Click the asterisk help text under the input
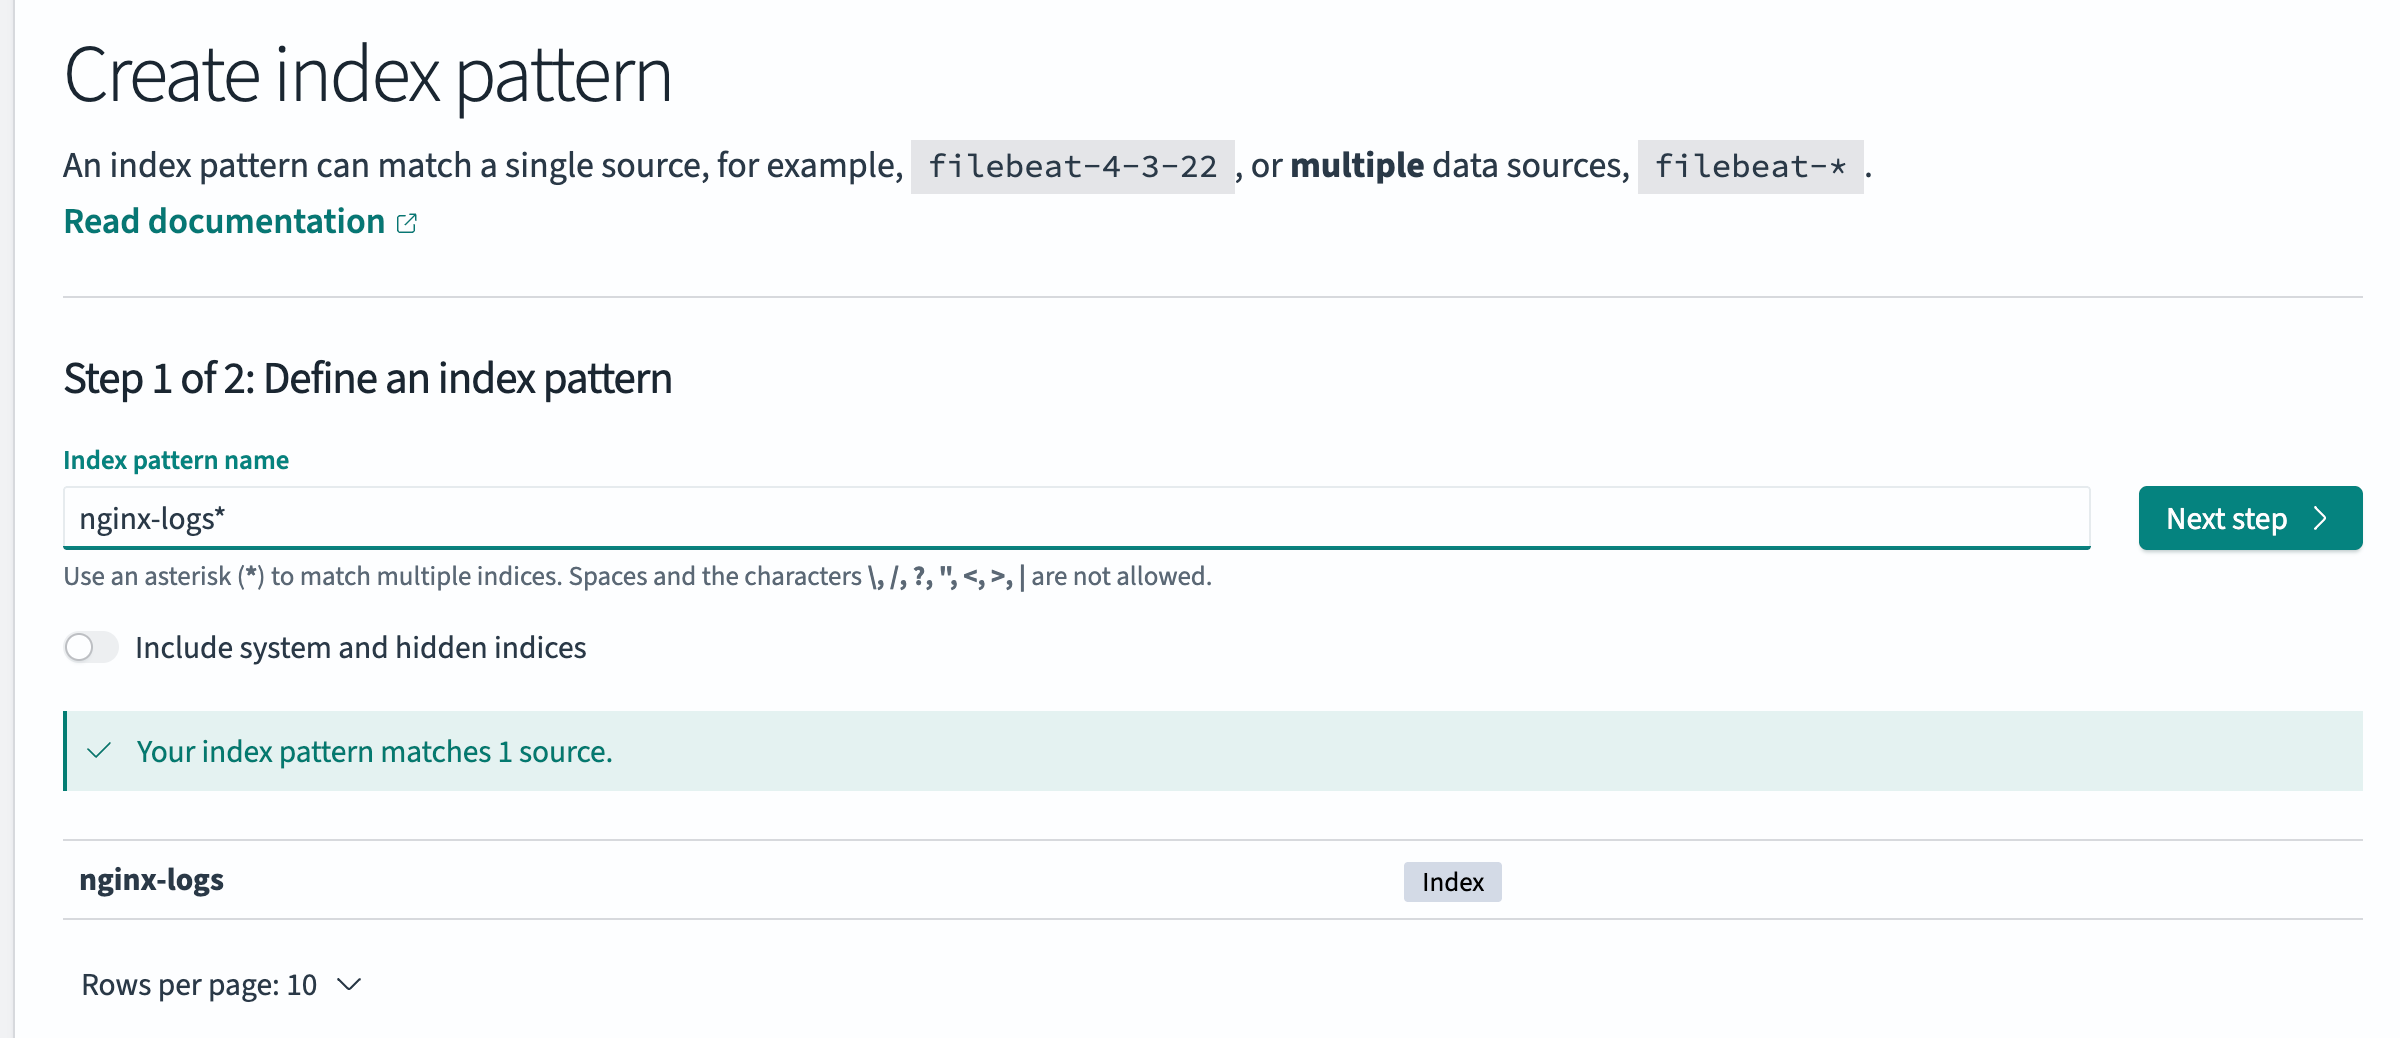This screenshot has height=1038, width=2400. click(x=637, y=577)
